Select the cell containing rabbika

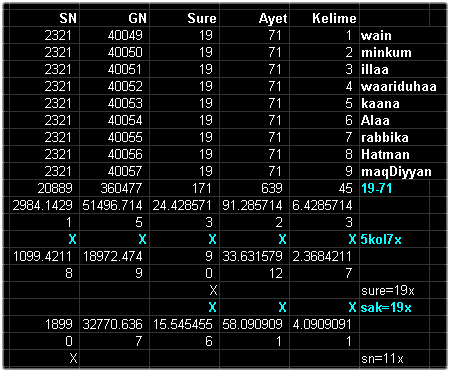pyautogui.click(x=385, y=137)
